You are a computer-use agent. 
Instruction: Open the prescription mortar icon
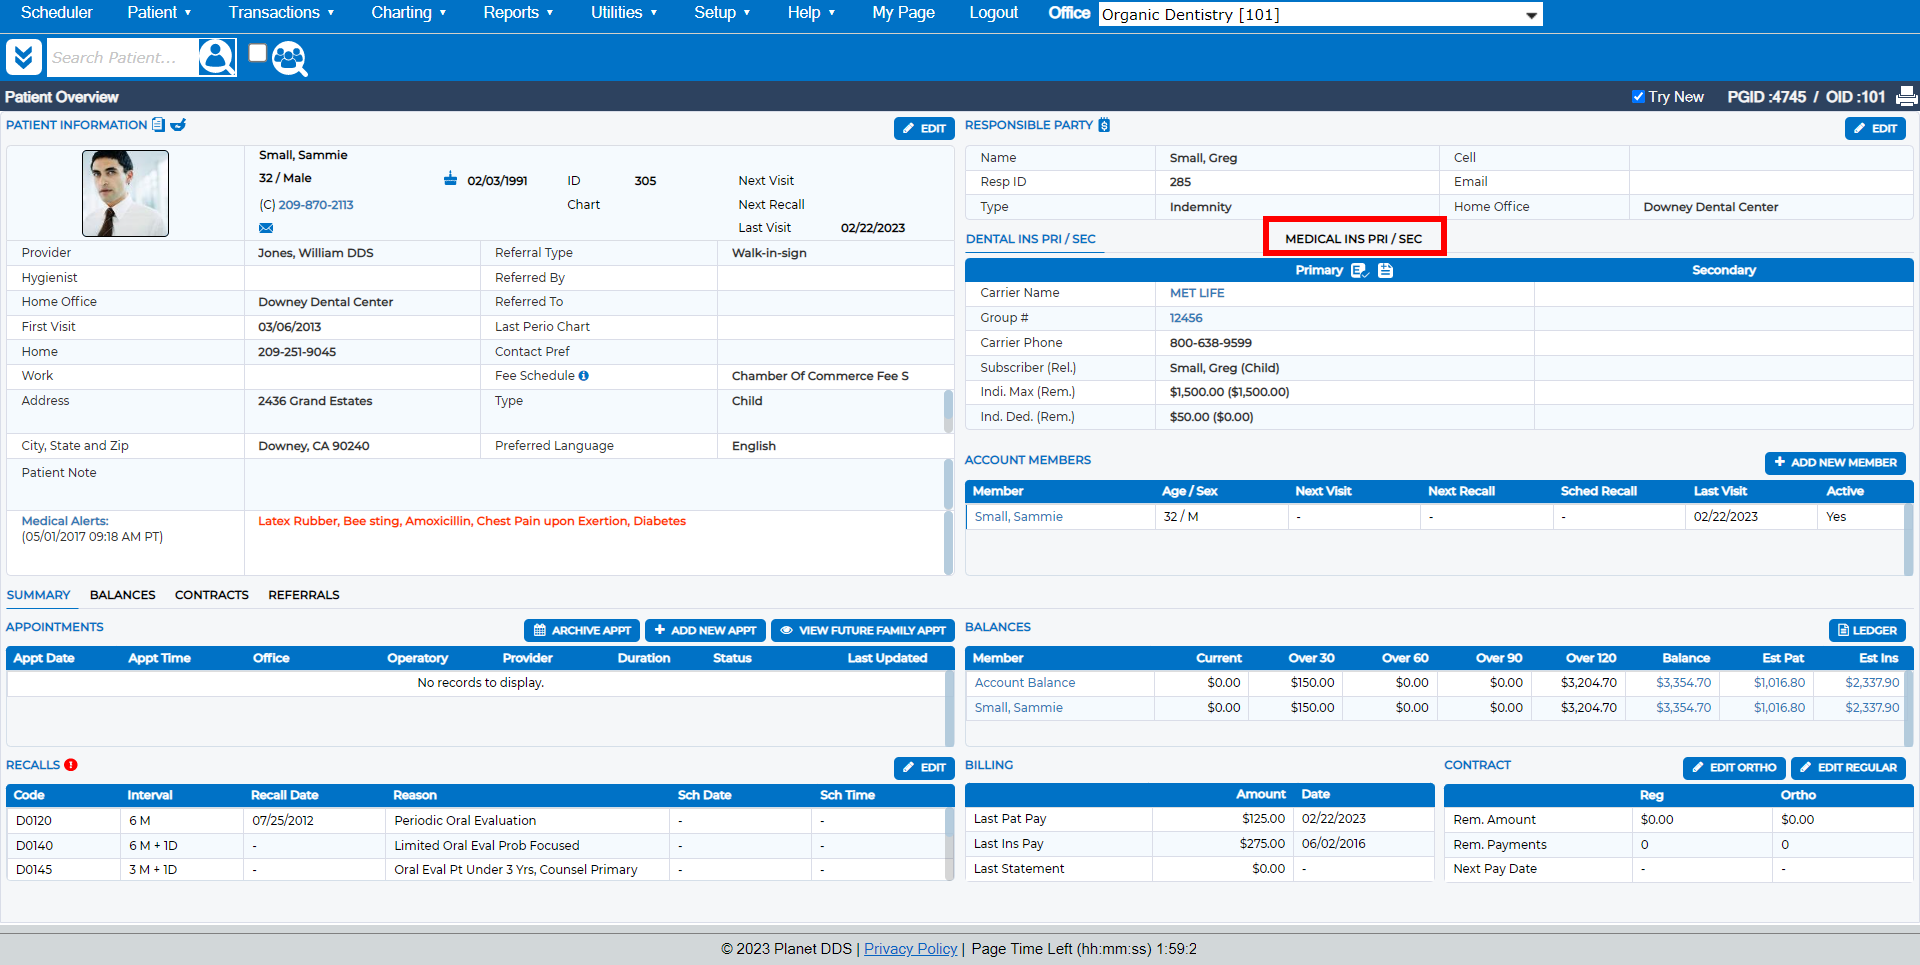178,125
